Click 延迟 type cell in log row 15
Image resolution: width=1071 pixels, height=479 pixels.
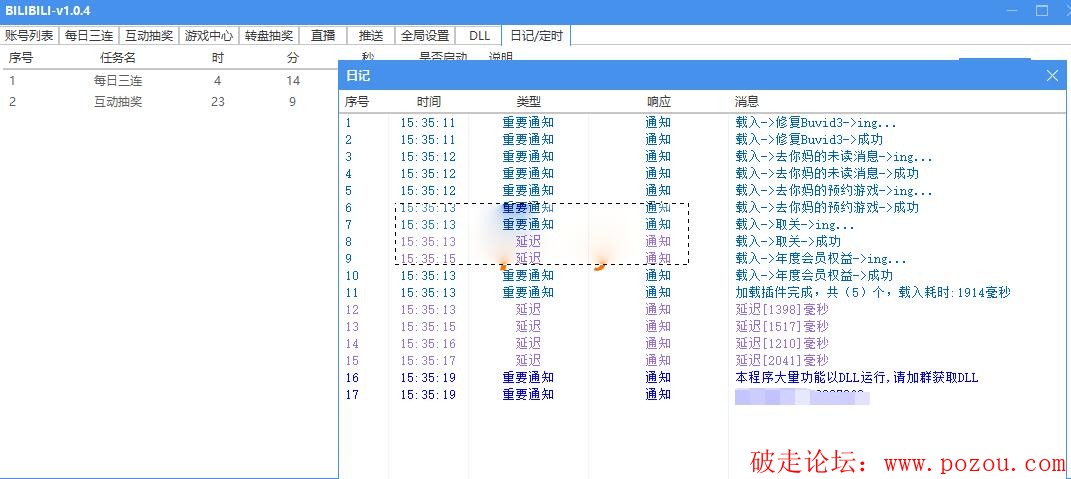coord(528,360)
